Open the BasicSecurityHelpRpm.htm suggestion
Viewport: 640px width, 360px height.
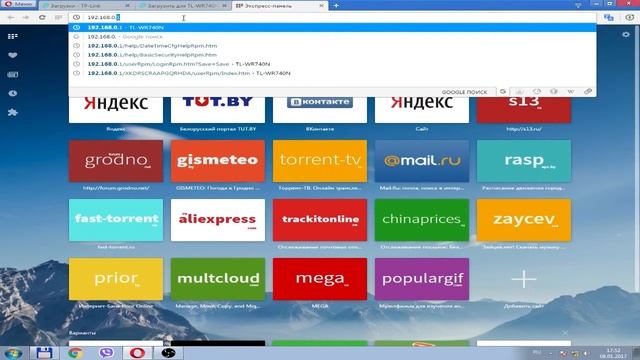click(333, 55)
